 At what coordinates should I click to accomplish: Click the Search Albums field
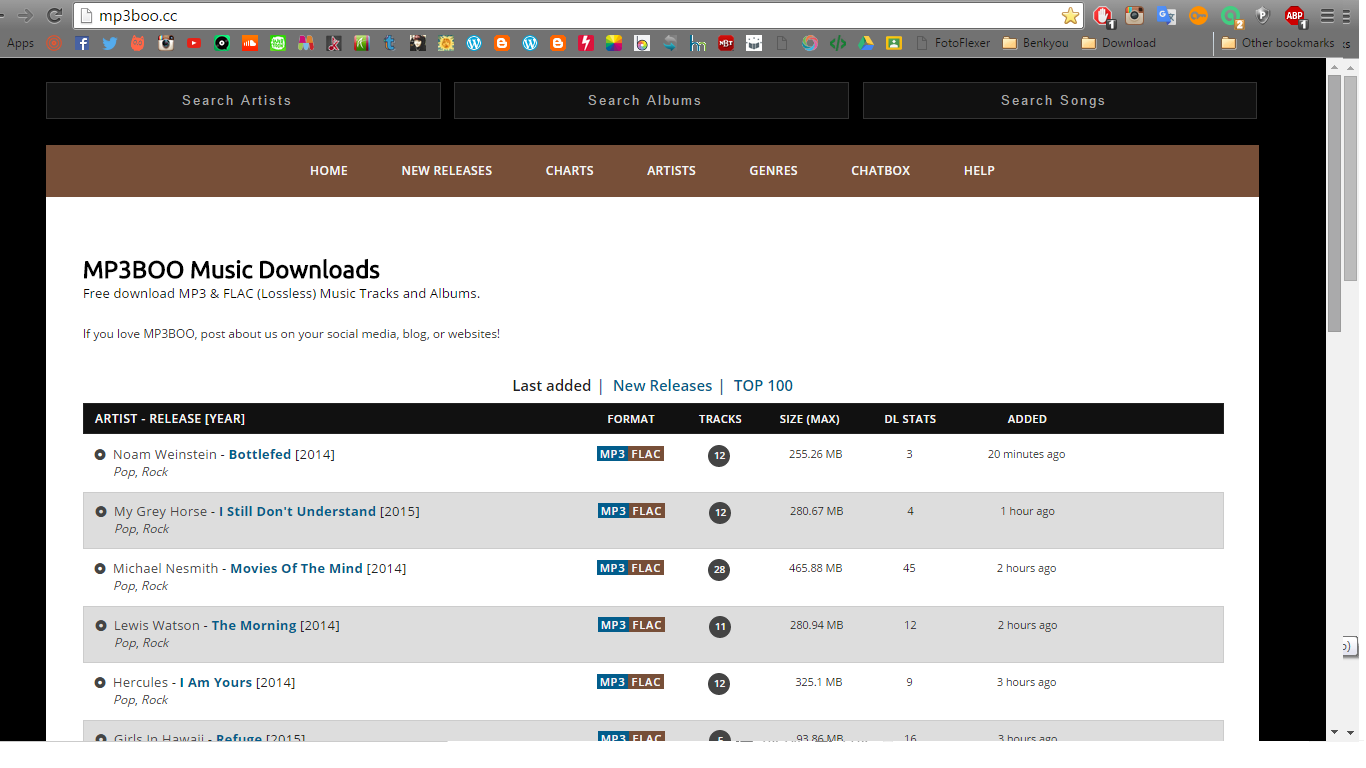click(x=651, y=100)
